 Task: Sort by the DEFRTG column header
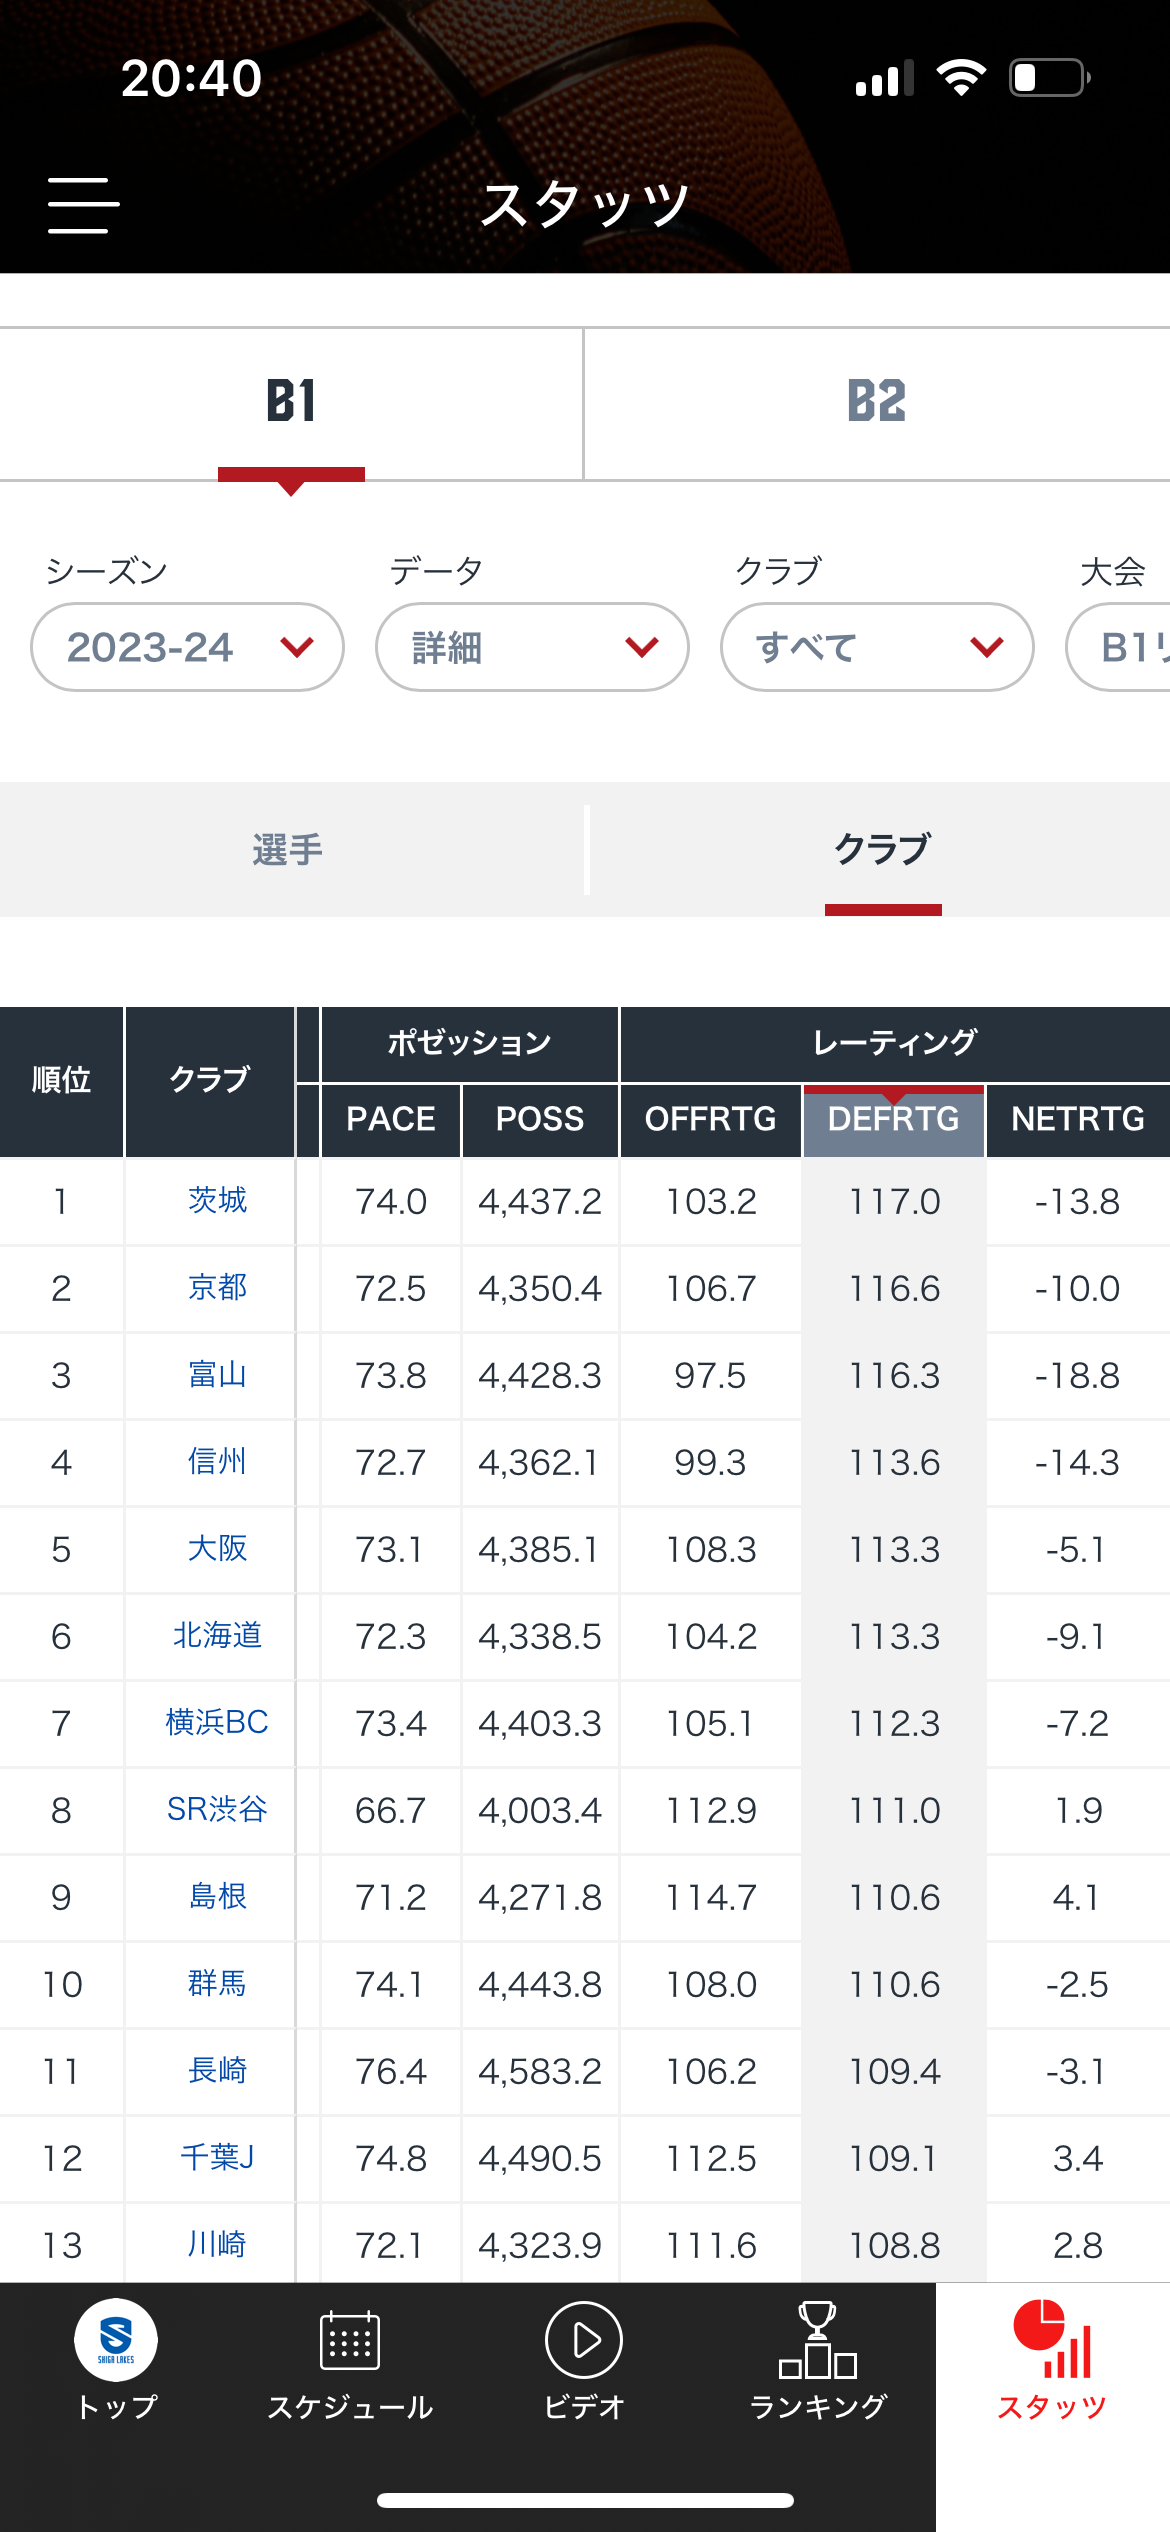coord(894,1119)
